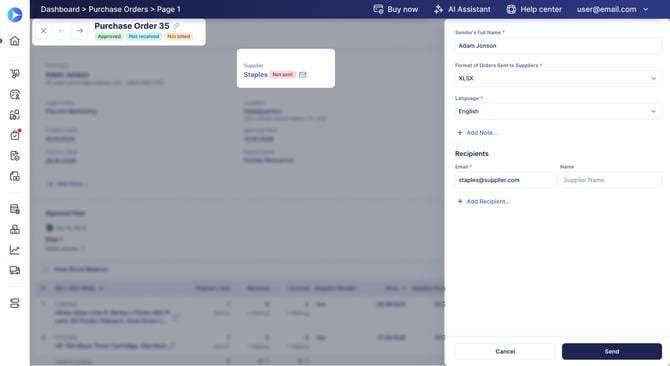Close Purchase Order 35 with the X
Image resolution: width=670 pixels, height=366 pixels.
point(43,31)
